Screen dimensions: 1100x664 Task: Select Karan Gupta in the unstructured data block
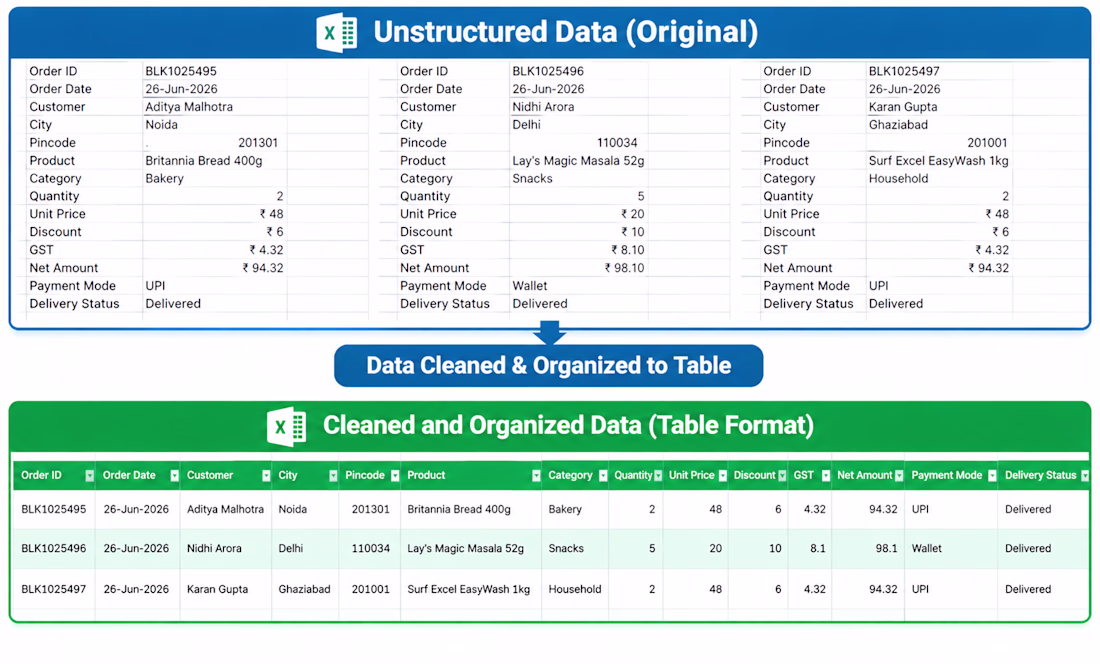point(903,107)
